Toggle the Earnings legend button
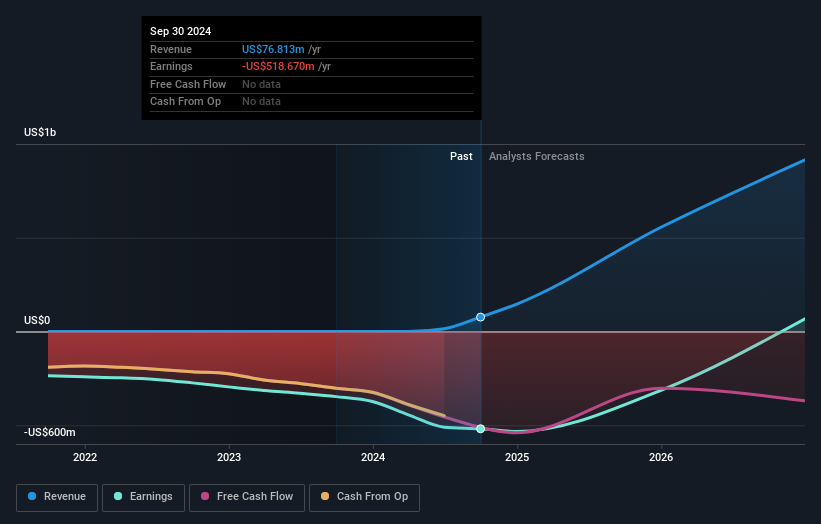This screenshot has height=524, width=821. [143, 497]
